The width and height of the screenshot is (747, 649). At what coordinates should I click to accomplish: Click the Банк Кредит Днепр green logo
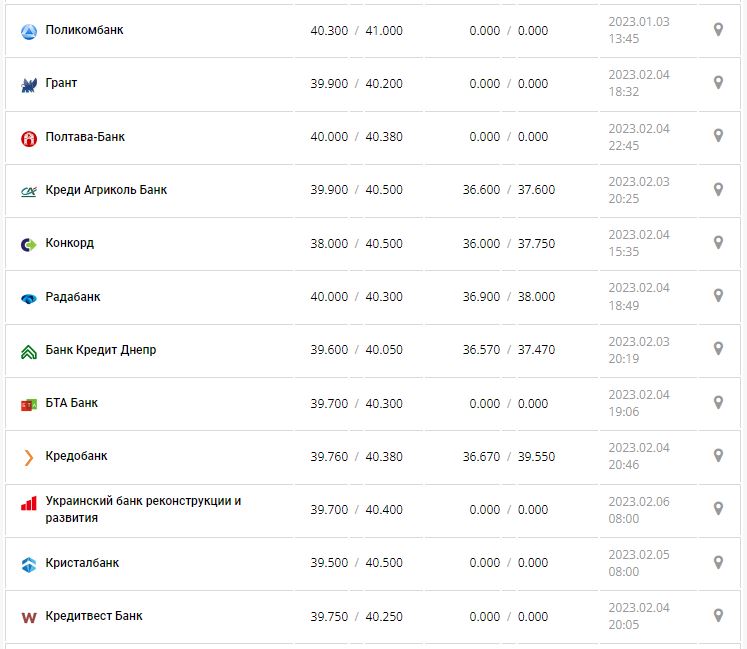pyautogui.click(x=28, y=351)
